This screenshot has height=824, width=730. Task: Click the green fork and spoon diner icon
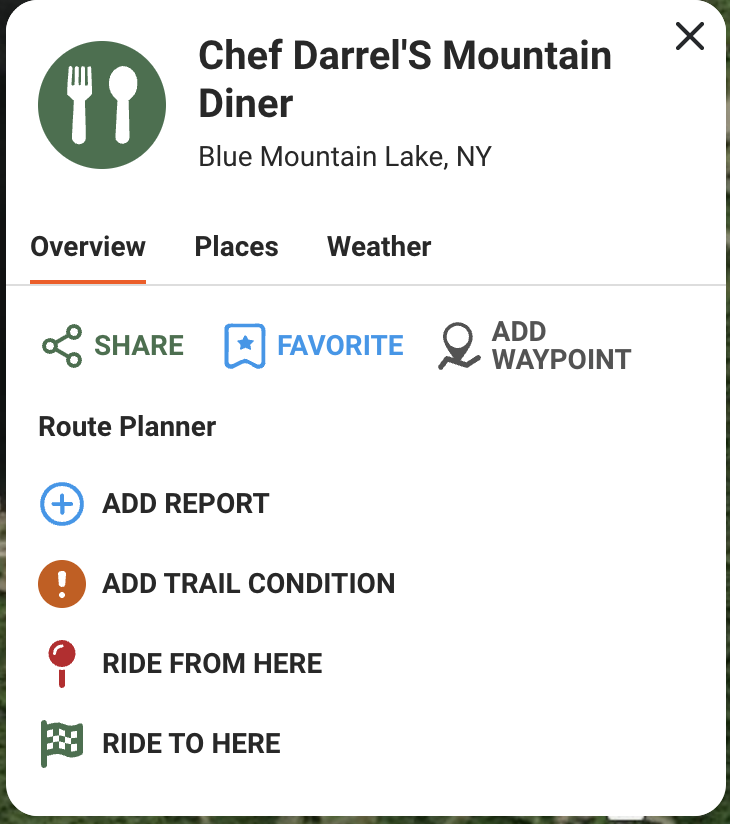click(100, 104)
